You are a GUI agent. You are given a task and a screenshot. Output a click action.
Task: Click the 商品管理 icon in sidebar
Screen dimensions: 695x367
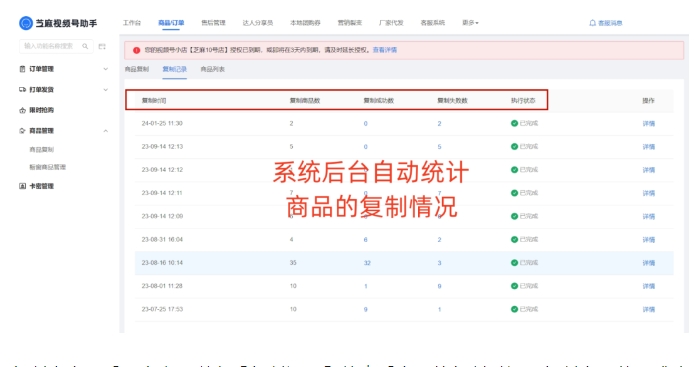coord(23,131)
